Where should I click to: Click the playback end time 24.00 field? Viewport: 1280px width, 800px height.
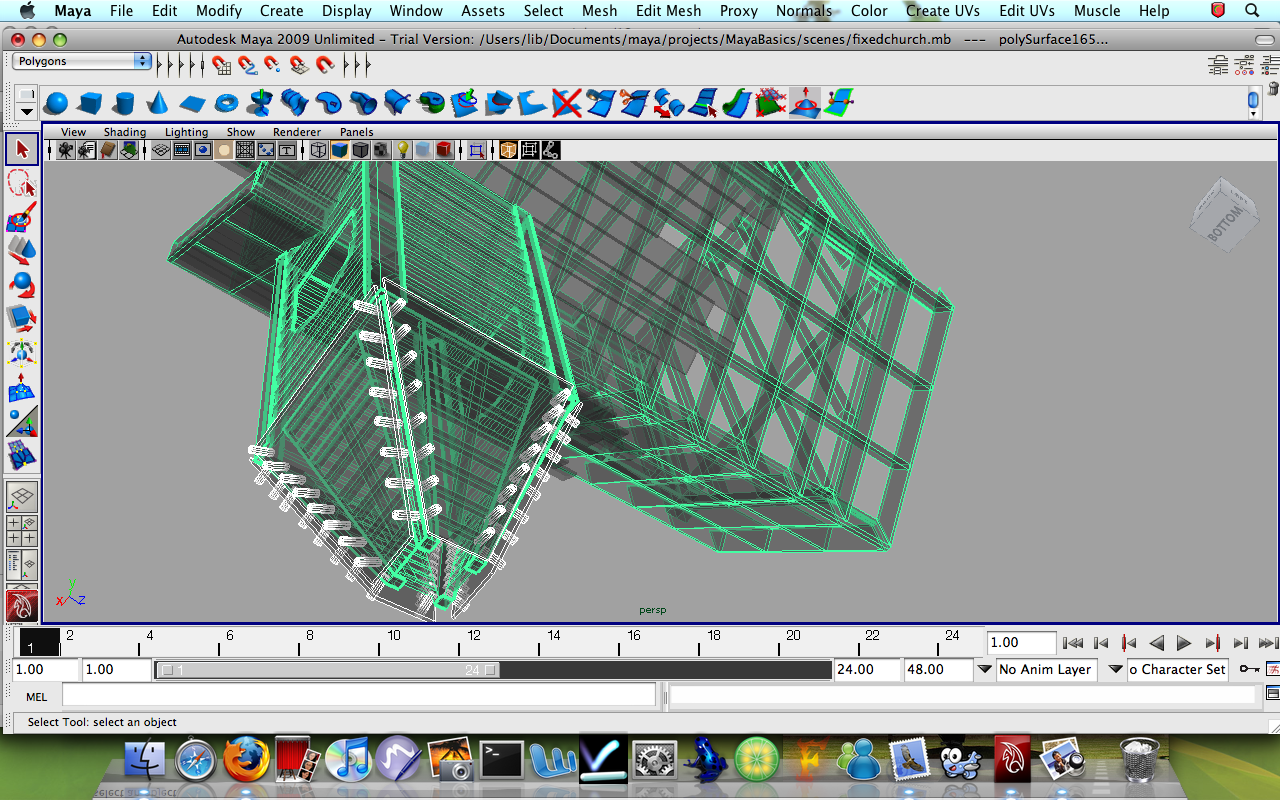(868, 669)
